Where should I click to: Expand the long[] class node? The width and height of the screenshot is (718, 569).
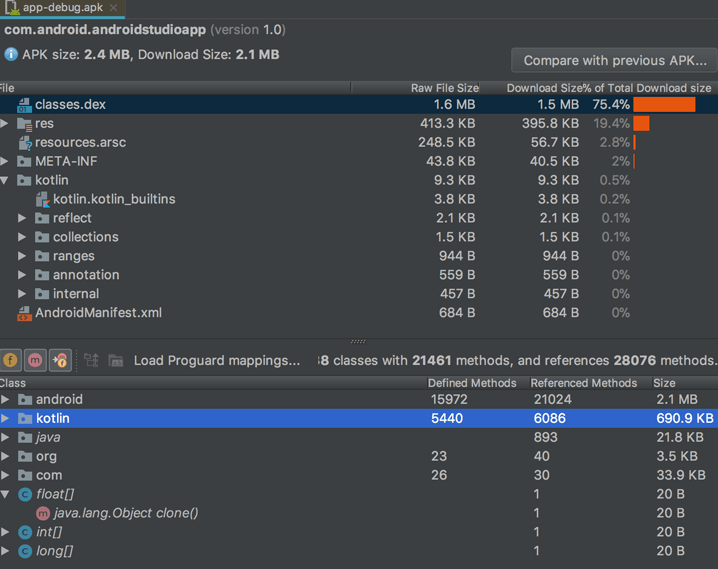click(x=5, y=551)
